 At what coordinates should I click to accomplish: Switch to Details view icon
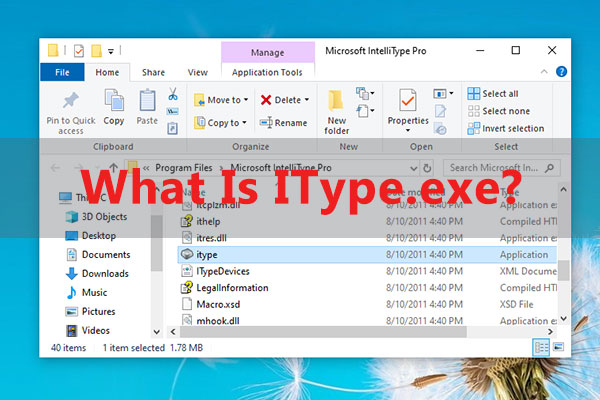tap(541, 347)
